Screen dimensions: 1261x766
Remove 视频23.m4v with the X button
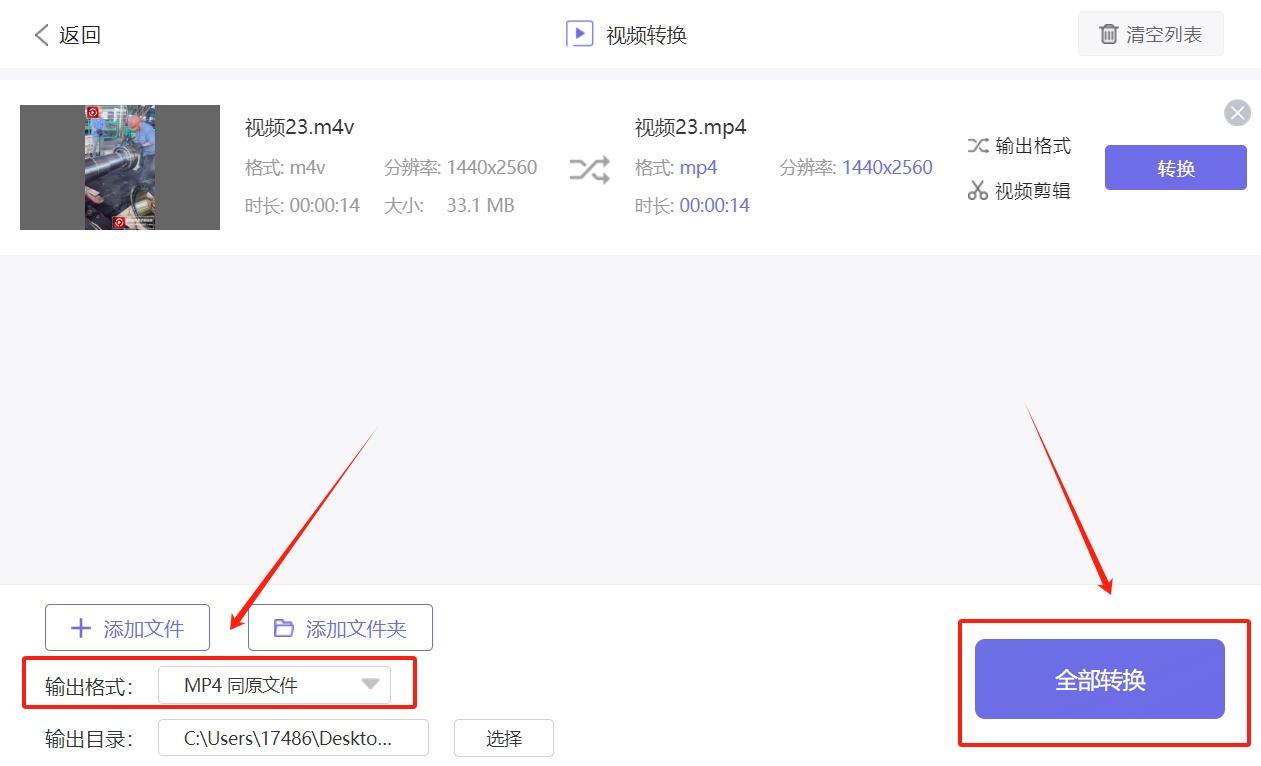1237,112
